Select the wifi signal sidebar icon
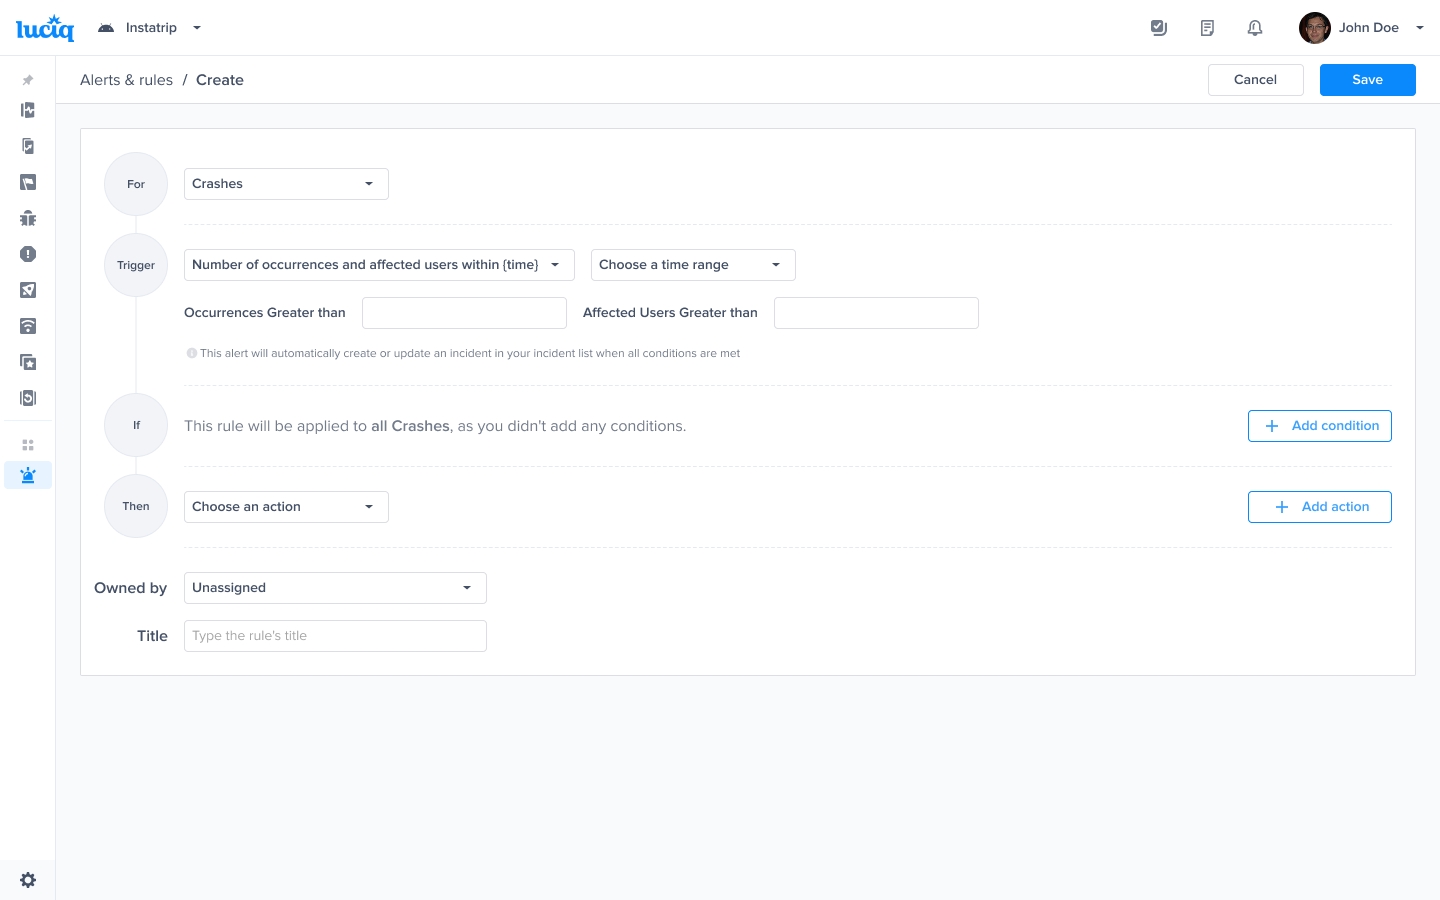Screen dimensions: 1440x900 pyautogui.click(x=28, y=326)
